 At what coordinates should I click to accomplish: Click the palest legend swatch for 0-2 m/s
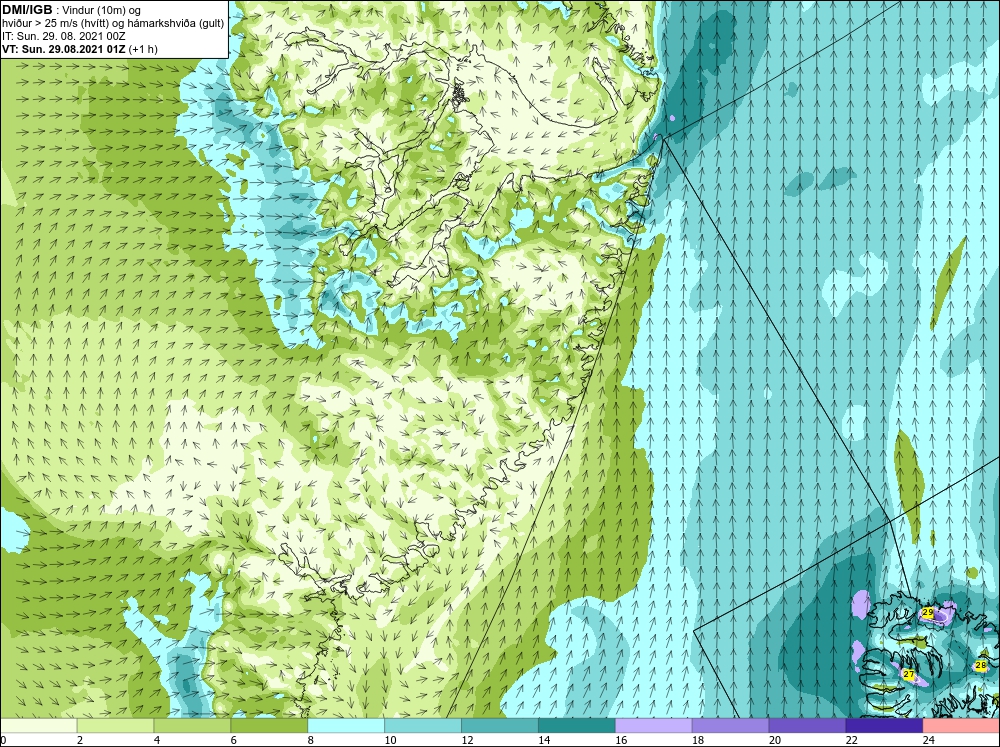38,726
